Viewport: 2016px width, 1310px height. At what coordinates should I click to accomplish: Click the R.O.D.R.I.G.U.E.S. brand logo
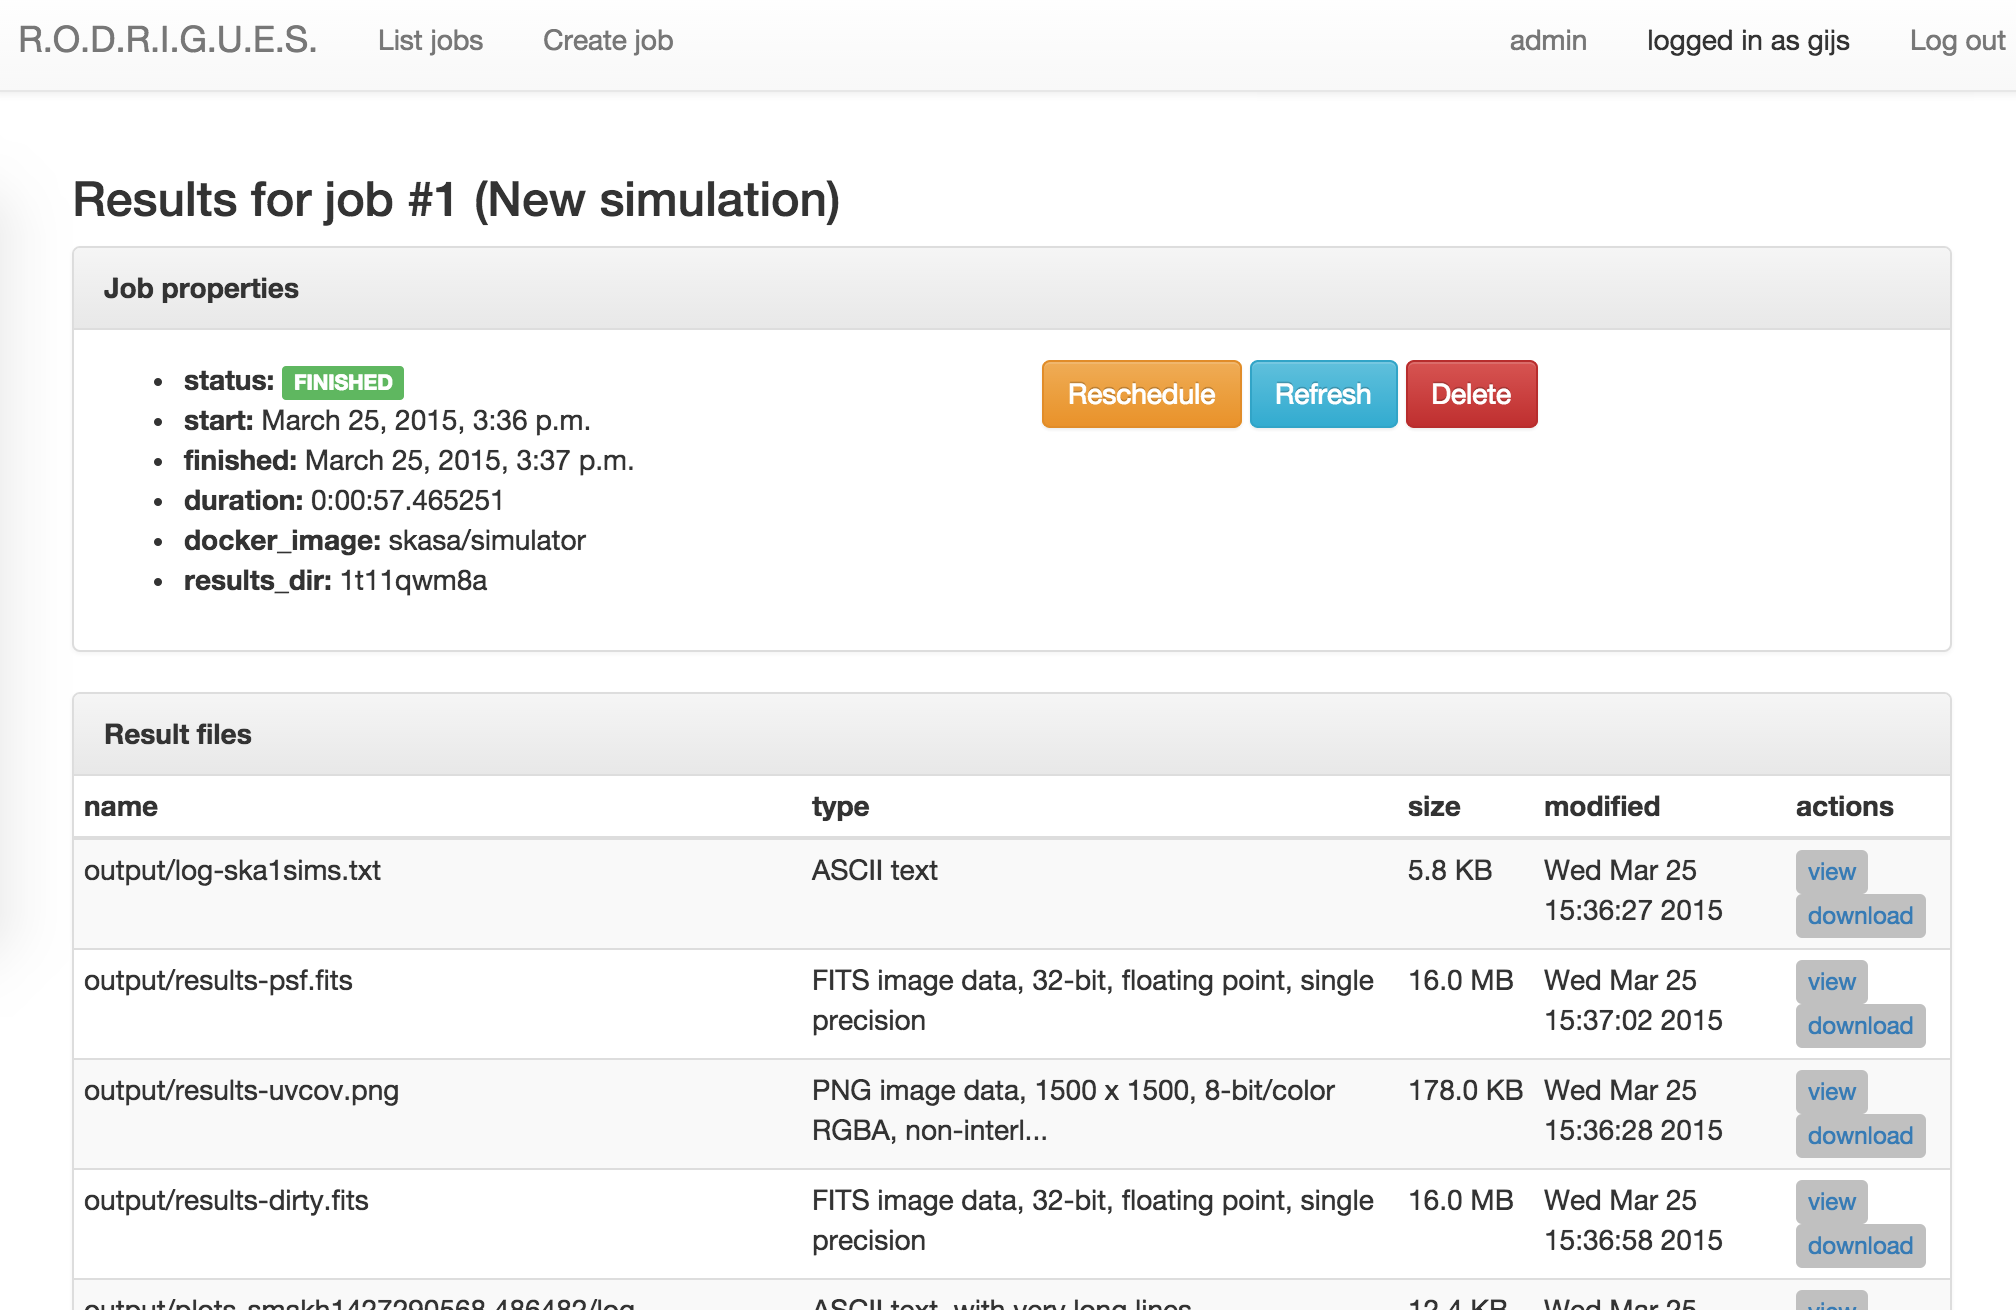[167, 40]
